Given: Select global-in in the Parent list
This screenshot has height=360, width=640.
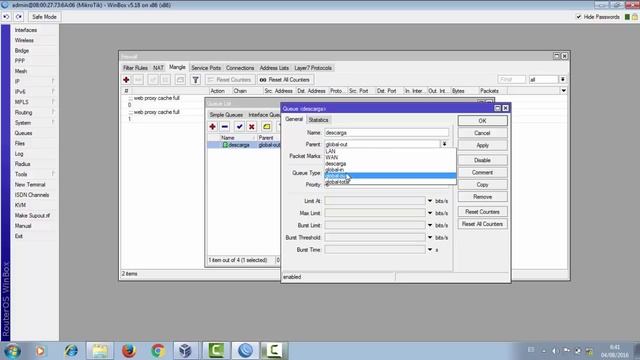Looking at the screenshot, I should (x=390, y=169).
